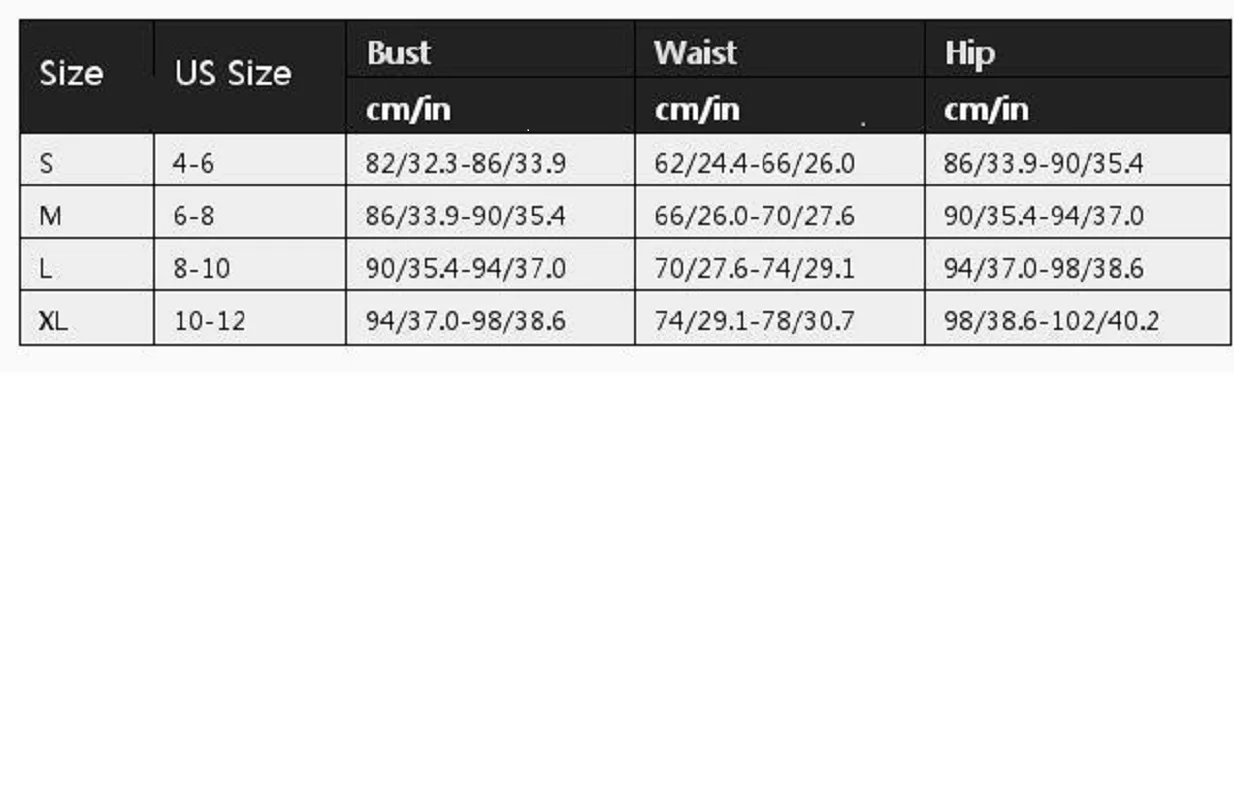Select the size M row label
The image size is (1234, 800).
coord(50,216)
